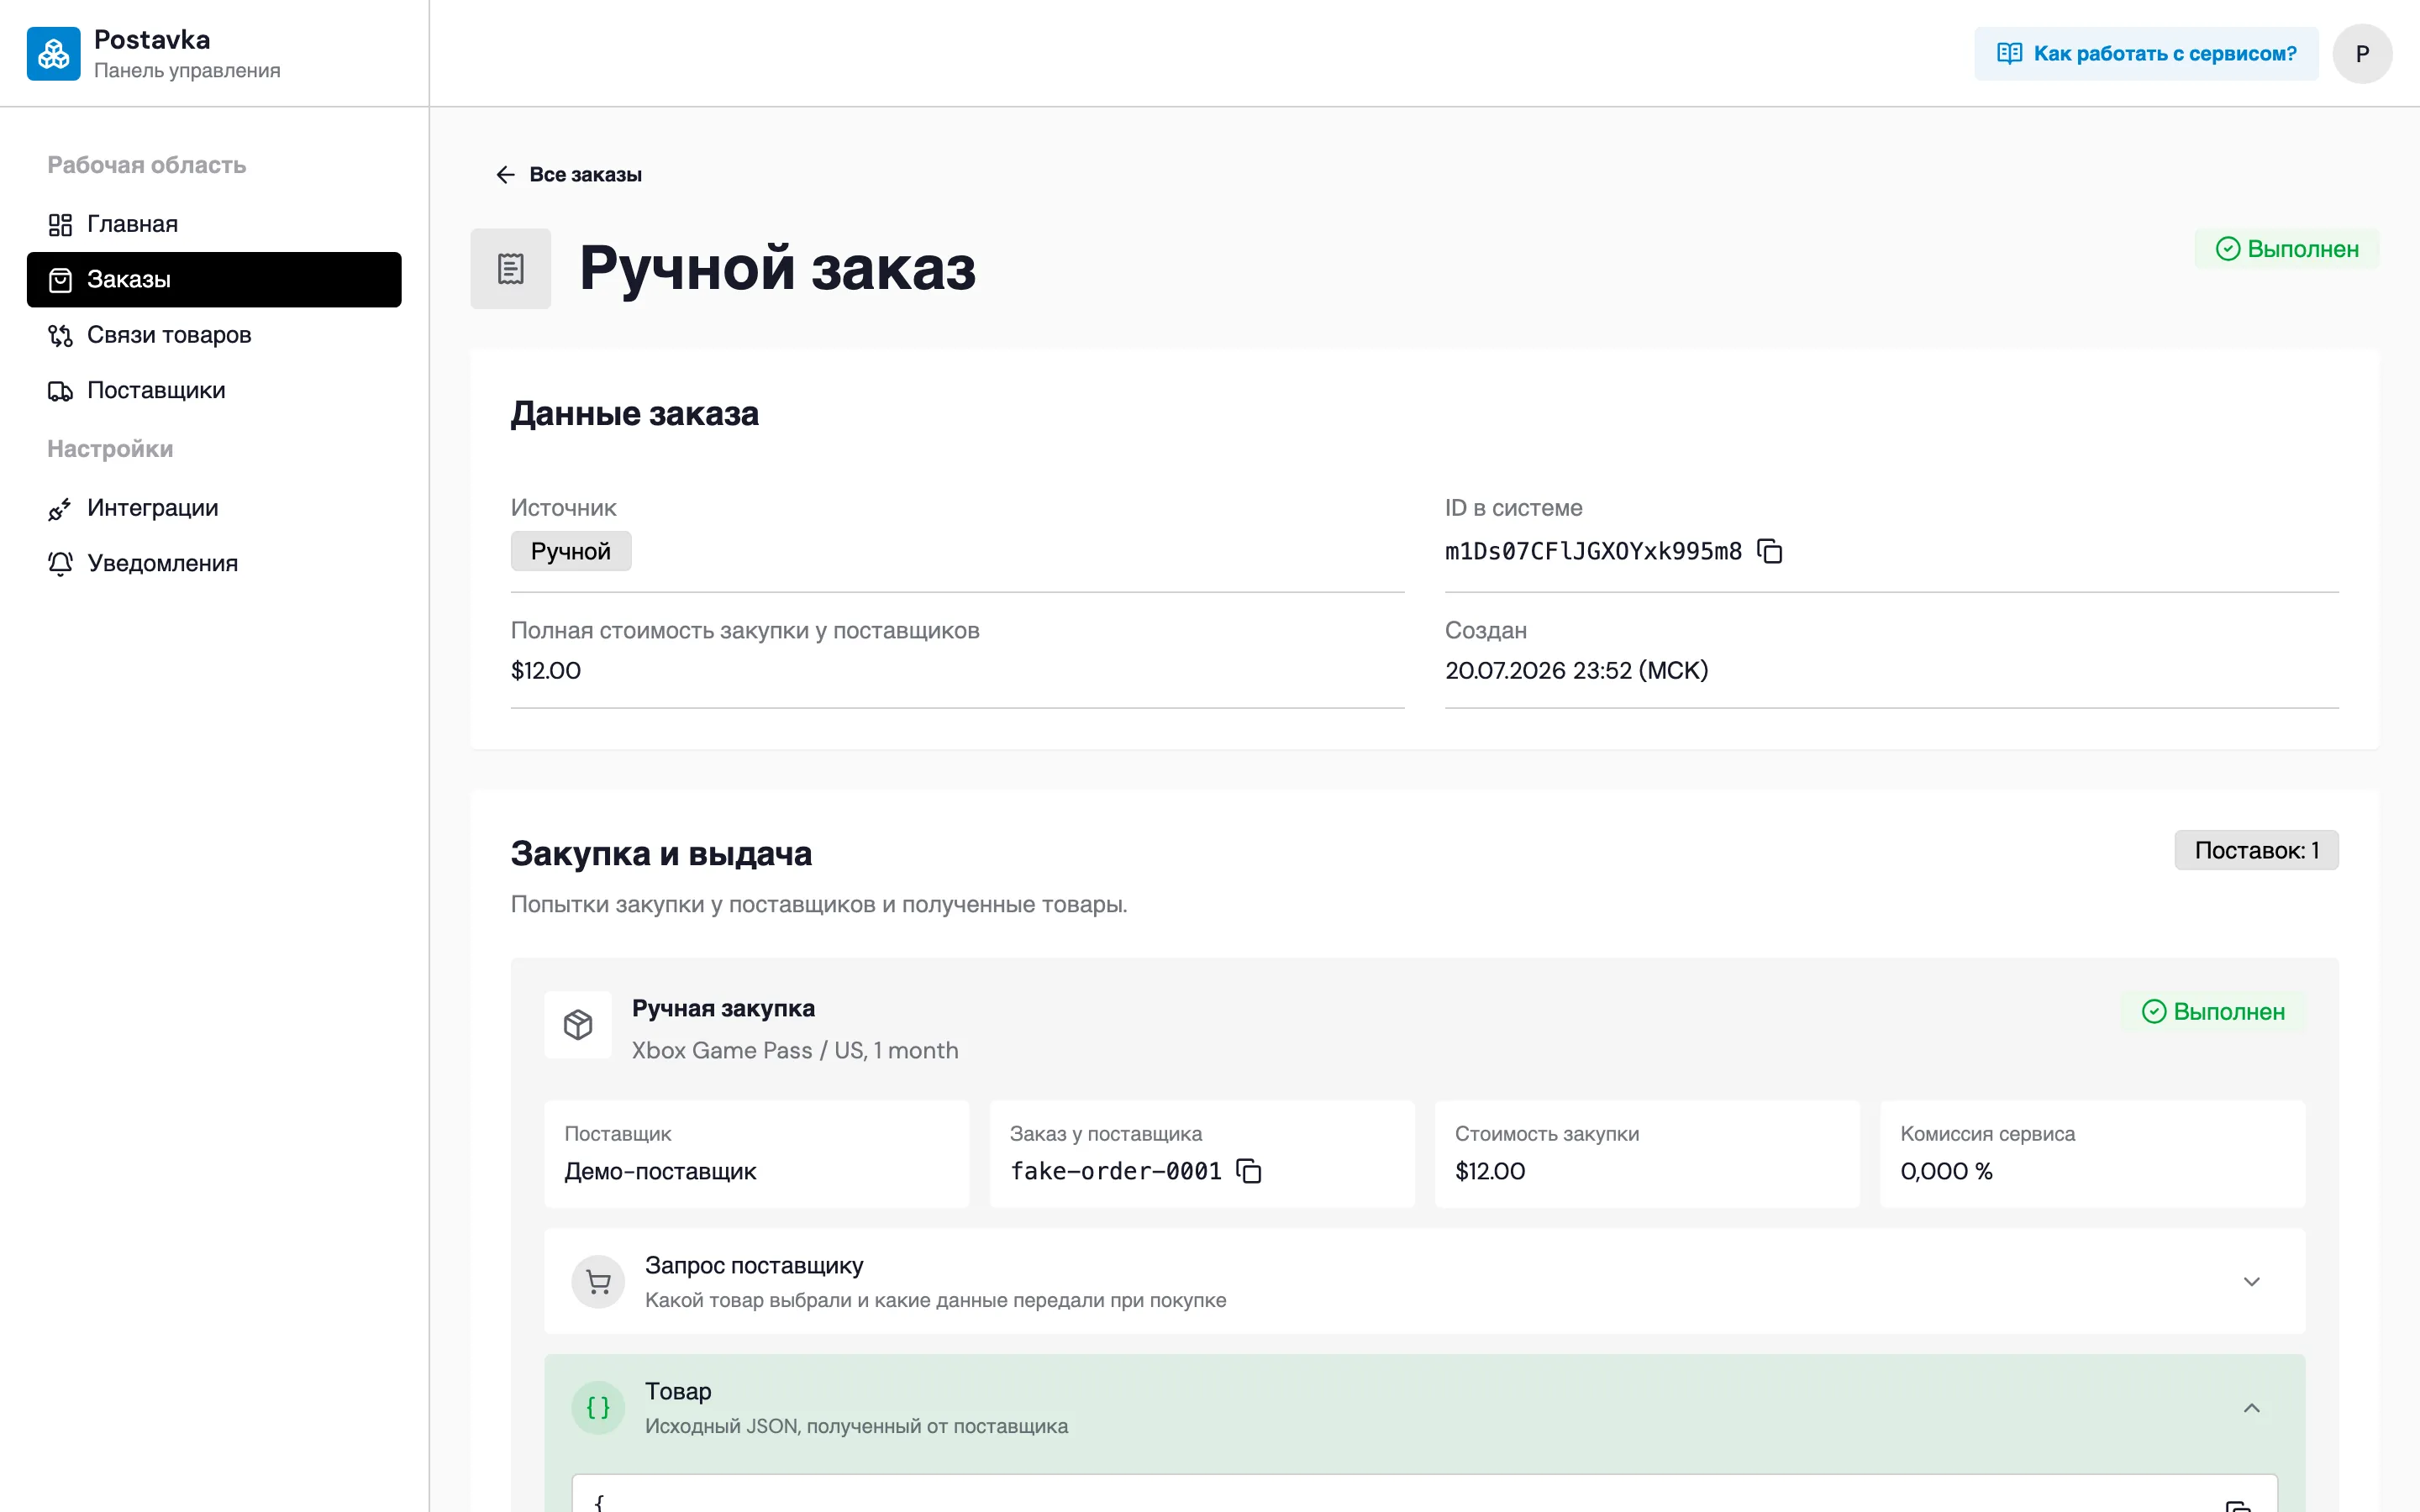Open Интеграции settings
Screen dimensions: 2420x1512
tap(214, 508)
